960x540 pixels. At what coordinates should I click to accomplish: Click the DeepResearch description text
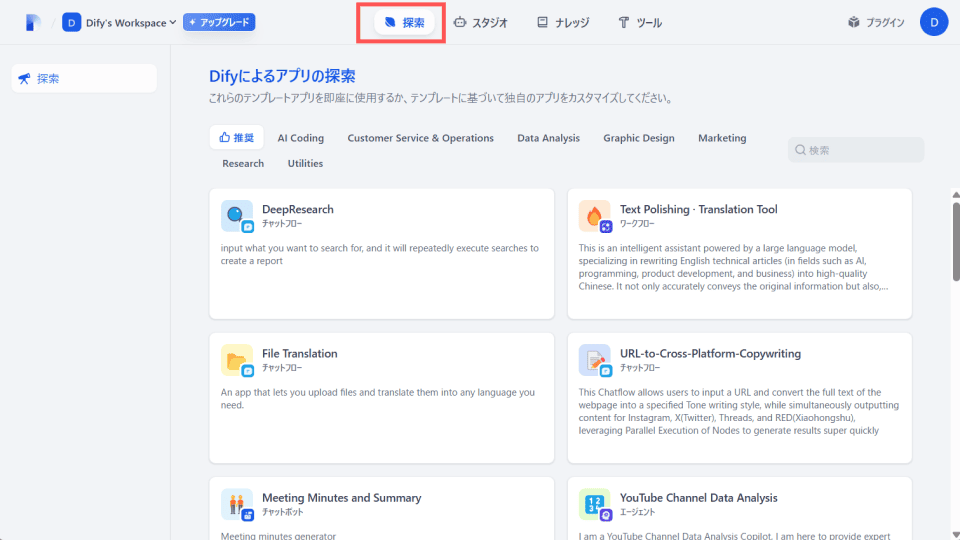coord(380,254)
